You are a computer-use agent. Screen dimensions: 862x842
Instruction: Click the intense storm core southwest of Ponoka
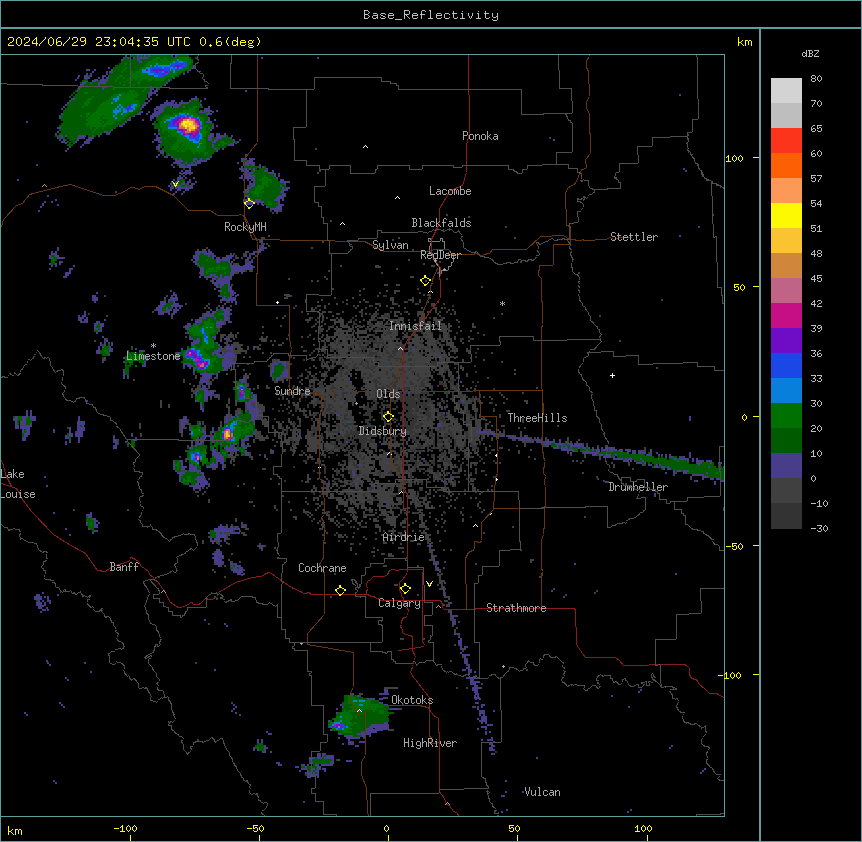click(x=188, y=125)
